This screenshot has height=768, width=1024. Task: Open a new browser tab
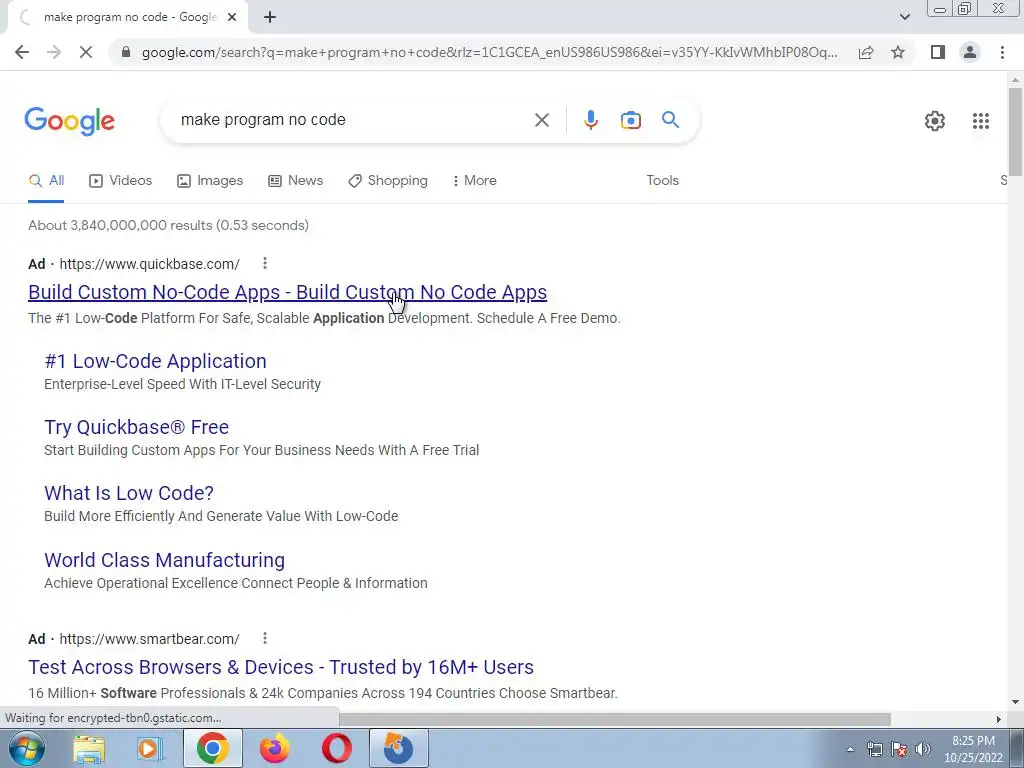coord(270,18)
